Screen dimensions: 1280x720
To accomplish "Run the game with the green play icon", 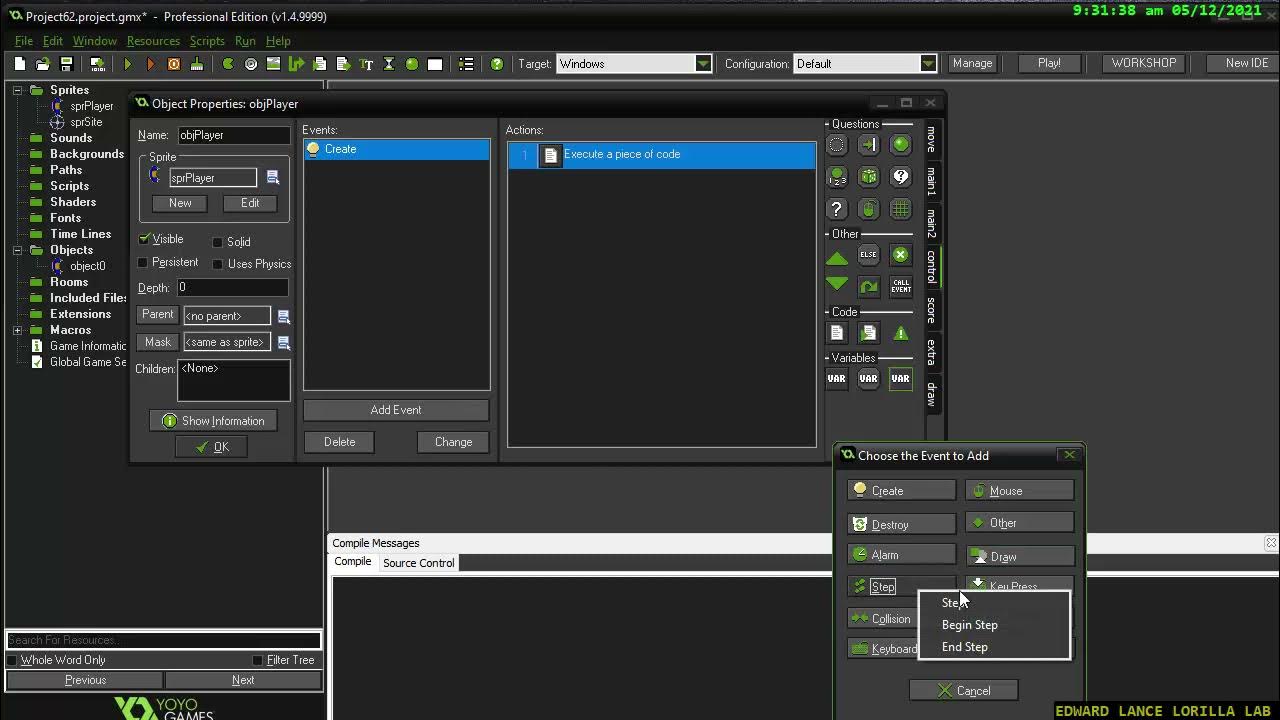I will click(127, 64).
